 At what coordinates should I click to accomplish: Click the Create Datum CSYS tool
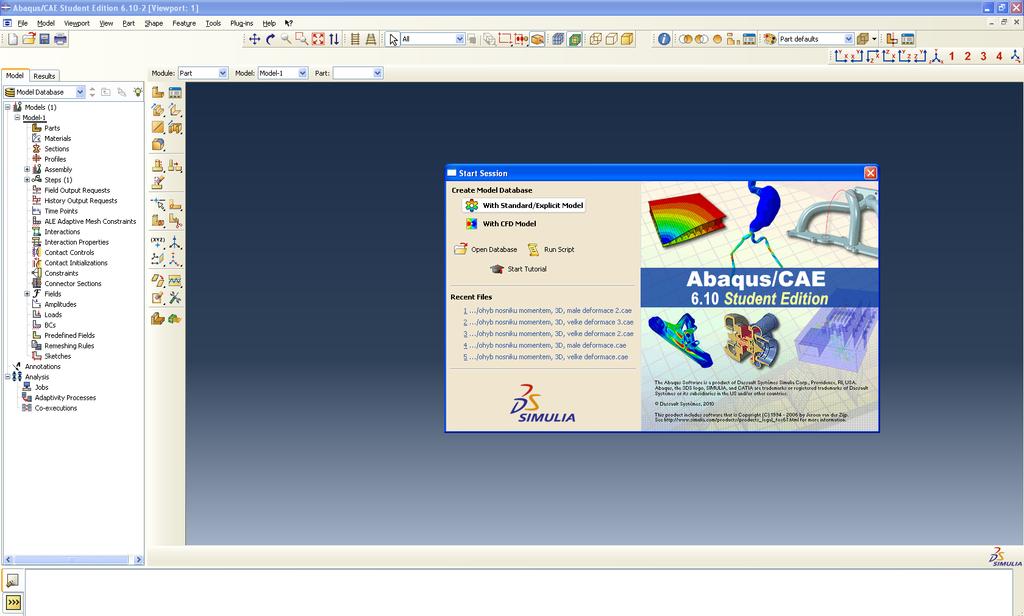pyautogui.click(x=175, y=242)
